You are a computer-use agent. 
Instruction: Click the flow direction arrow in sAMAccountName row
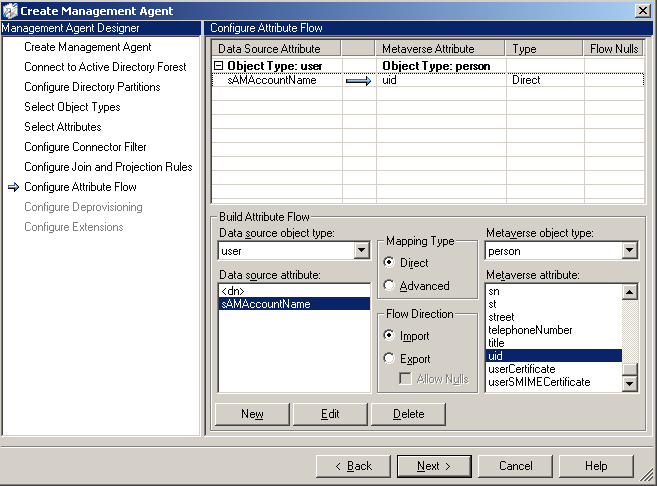tap(359, 81)
